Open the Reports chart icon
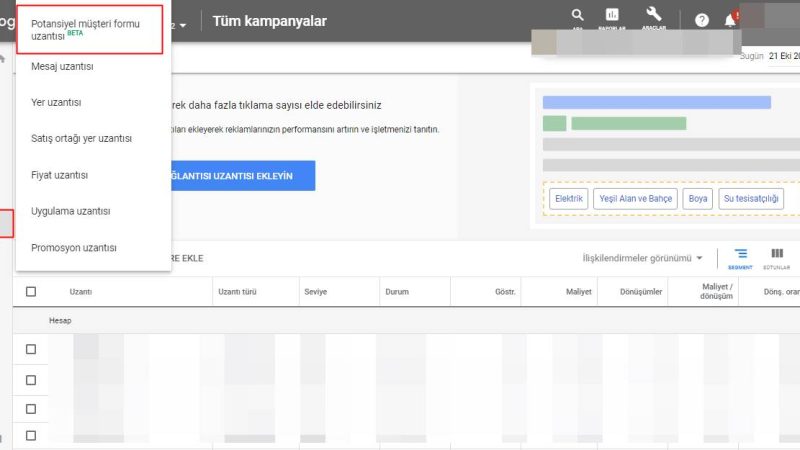The image size is (800, 450). (612, 15)
